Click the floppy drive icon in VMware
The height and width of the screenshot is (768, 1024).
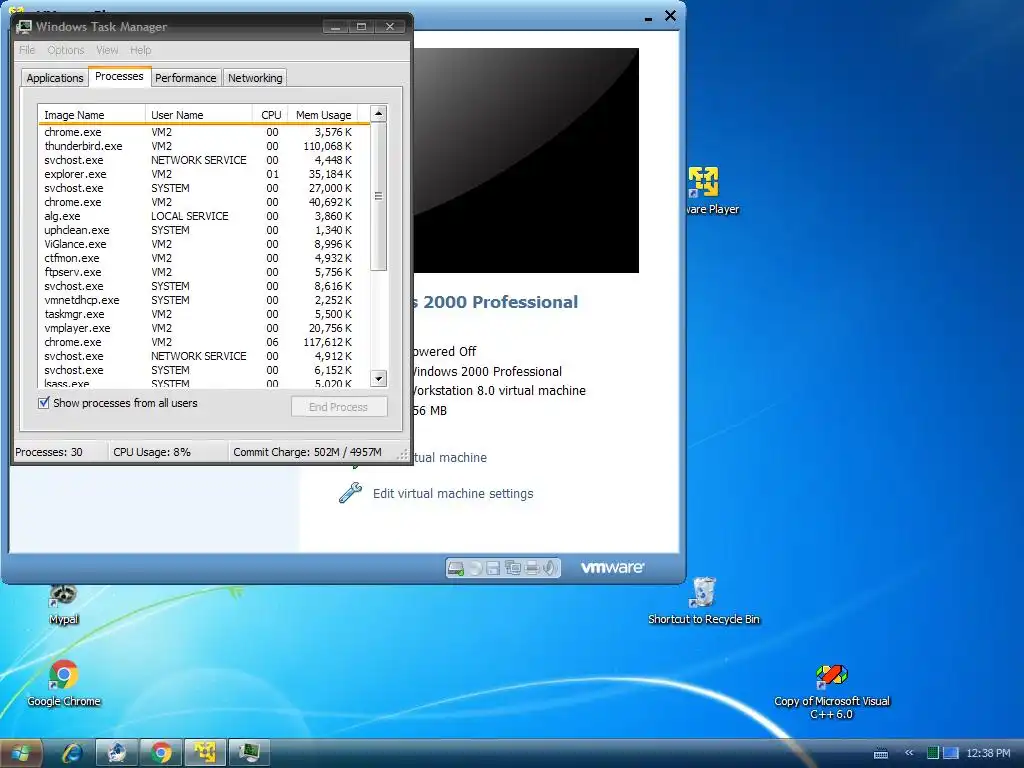click(x=494, y=568)
